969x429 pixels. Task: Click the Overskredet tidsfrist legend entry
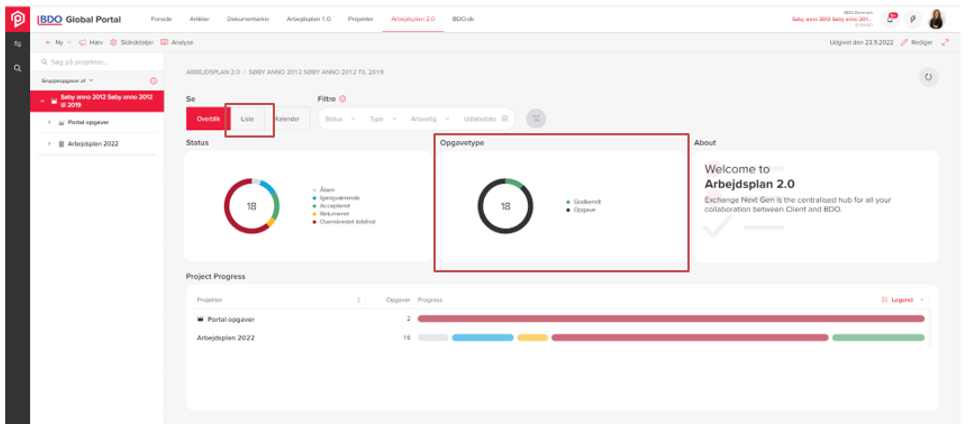[345, 221]
